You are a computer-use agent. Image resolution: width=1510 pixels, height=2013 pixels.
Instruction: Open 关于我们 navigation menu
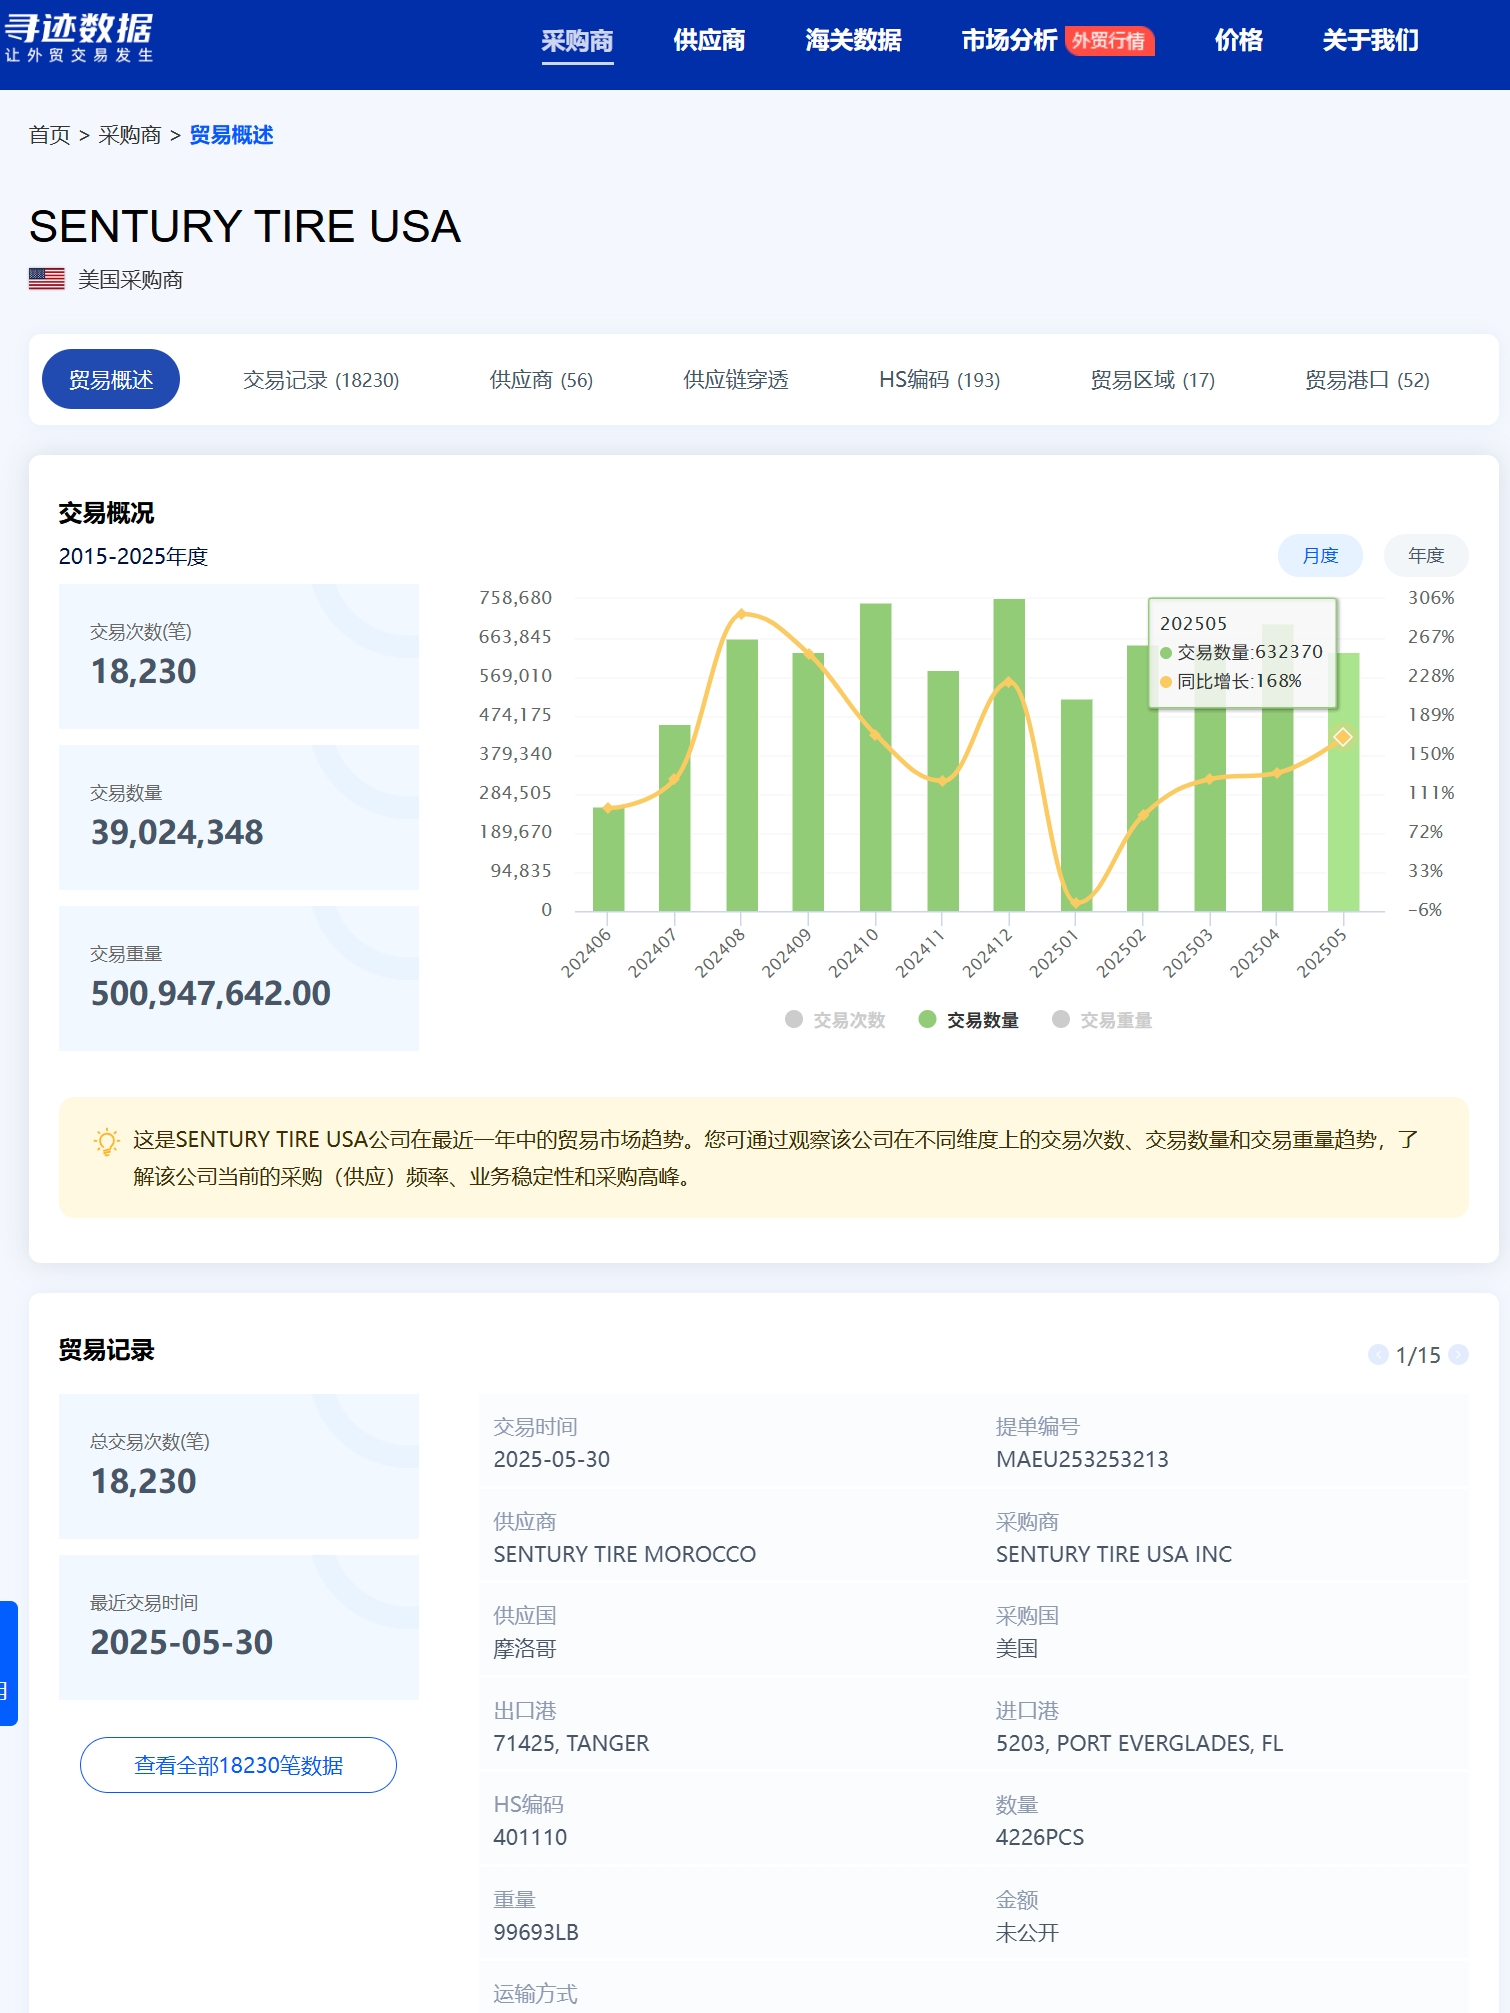[x=1370, y=41]
